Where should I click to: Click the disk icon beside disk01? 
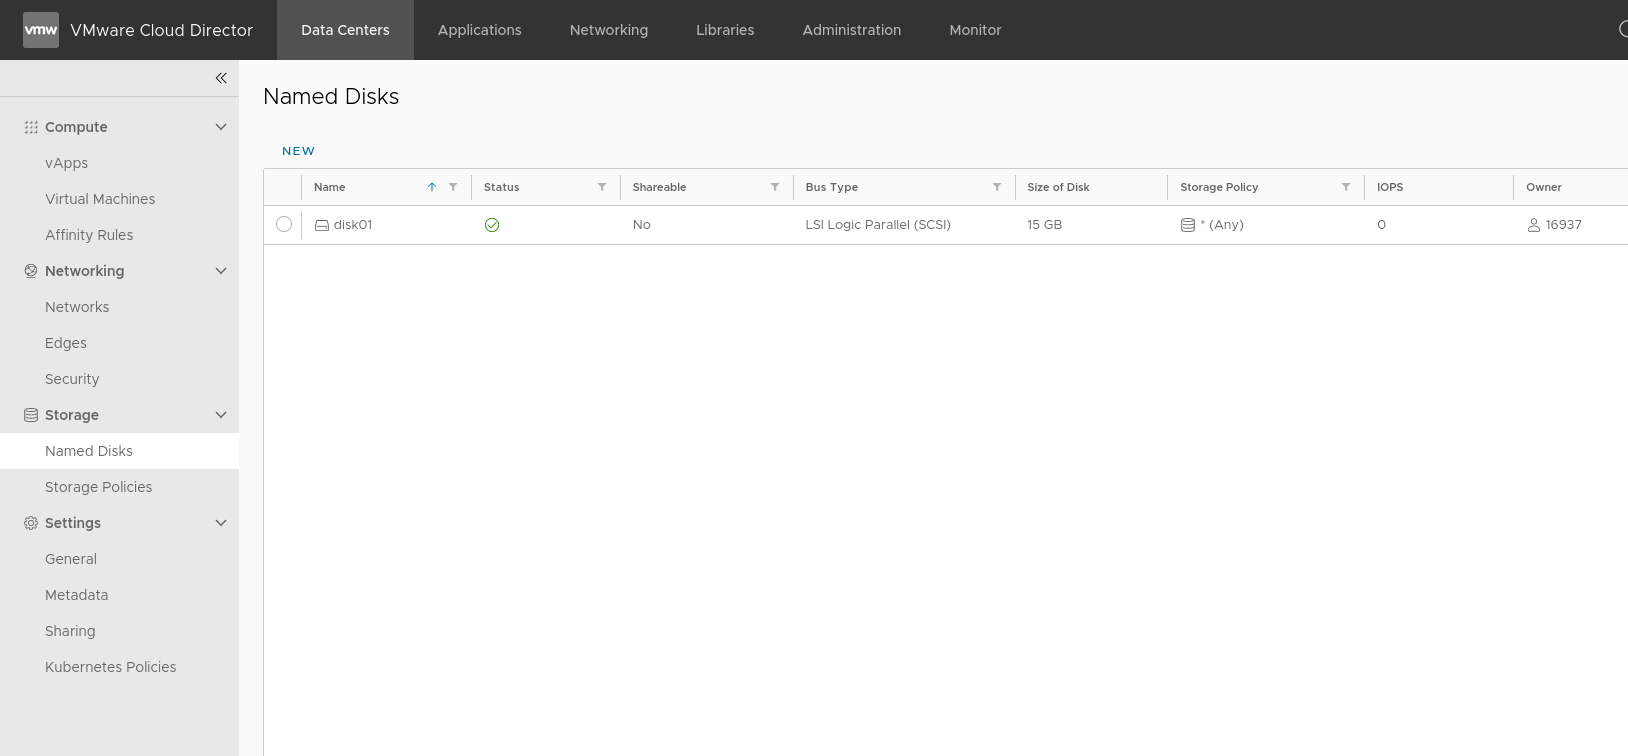(x=322, y=225)
